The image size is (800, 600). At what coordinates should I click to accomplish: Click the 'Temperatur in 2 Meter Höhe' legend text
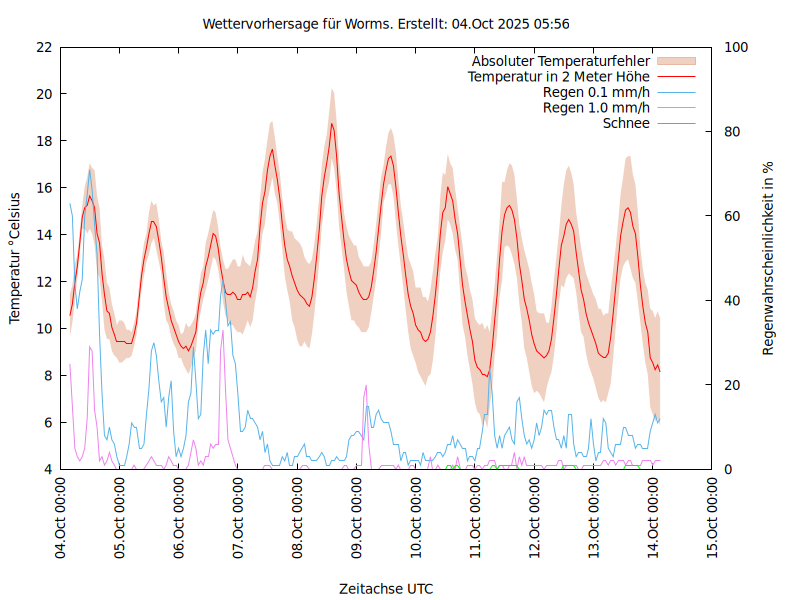[x=559, y=77]
